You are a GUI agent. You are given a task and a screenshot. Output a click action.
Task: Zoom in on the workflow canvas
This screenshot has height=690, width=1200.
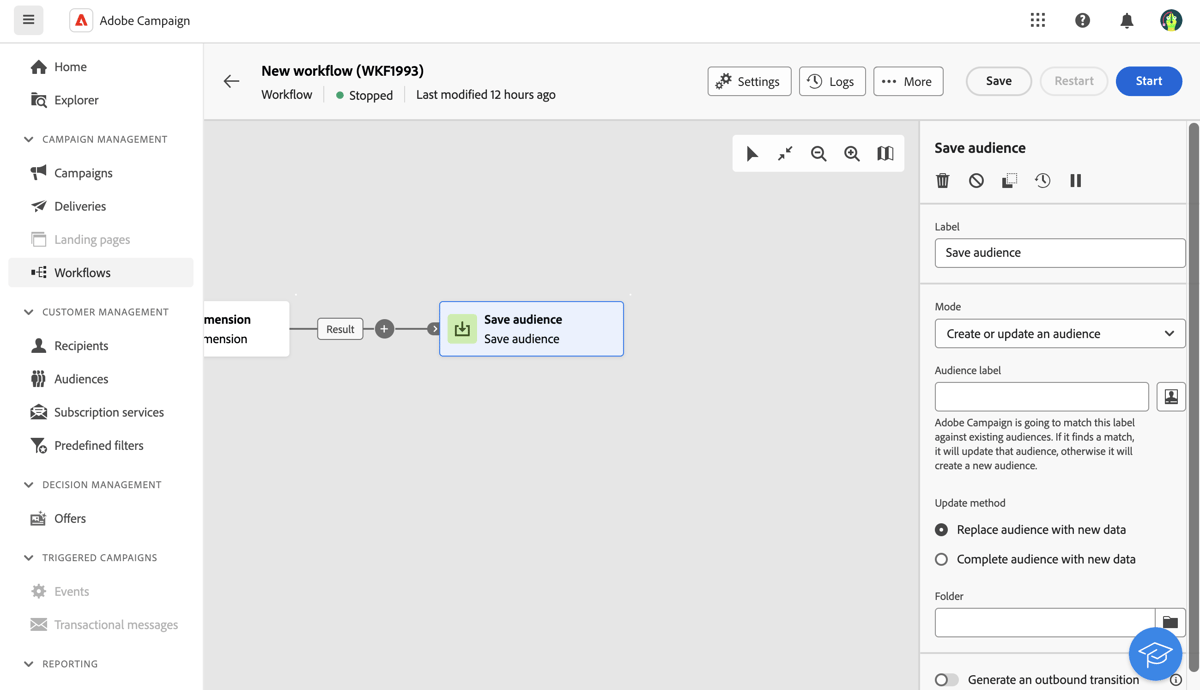852,153
